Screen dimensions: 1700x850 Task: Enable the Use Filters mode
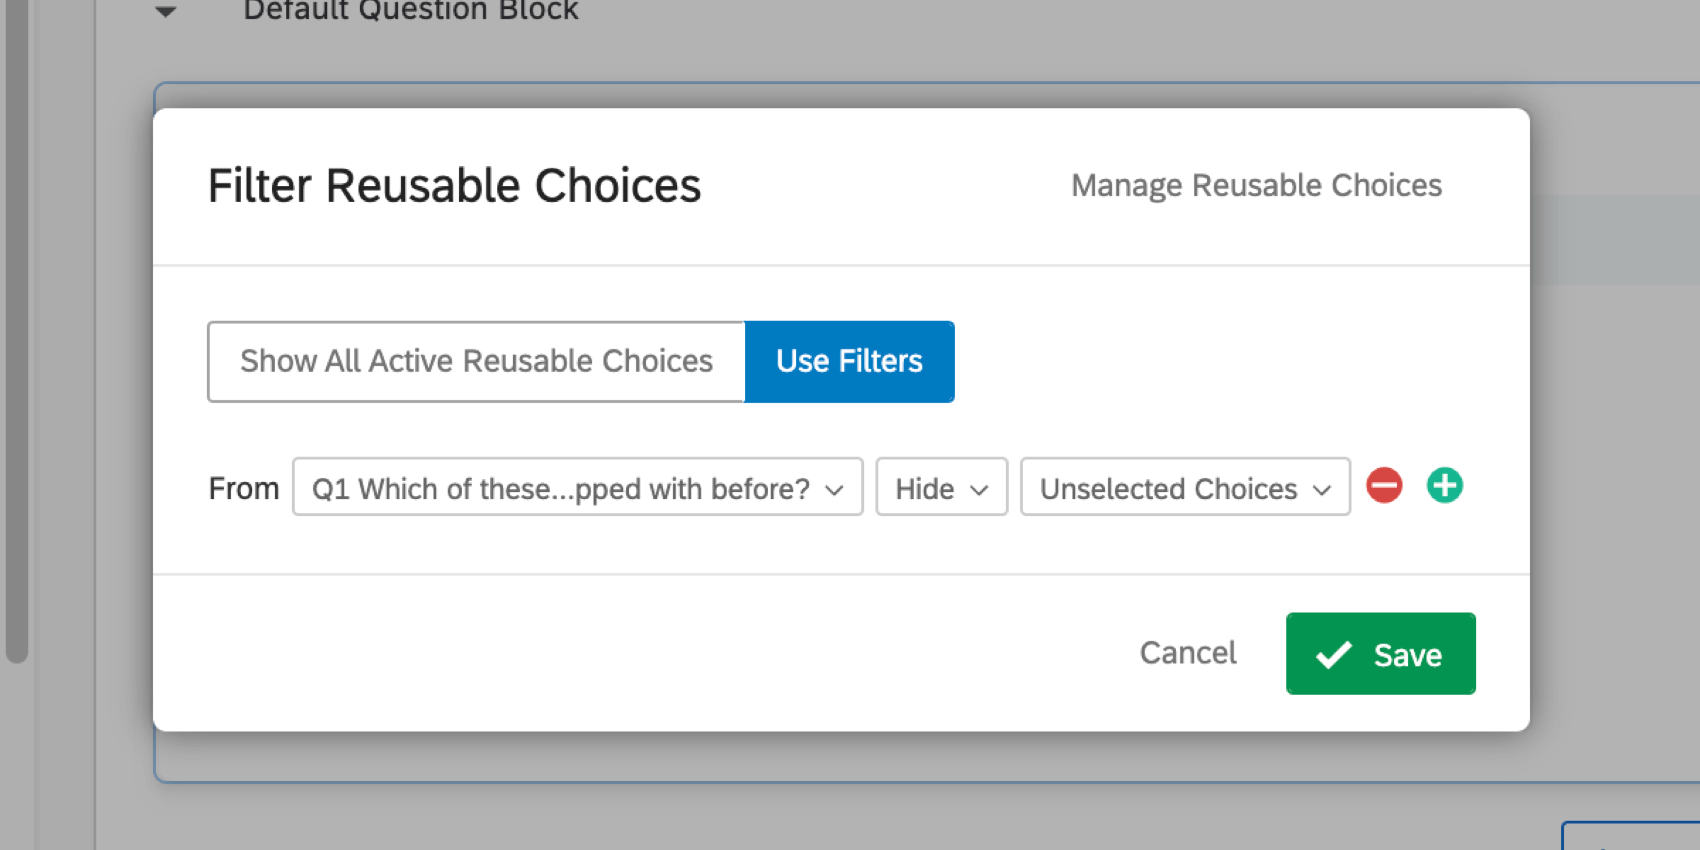tap(849, 361)
